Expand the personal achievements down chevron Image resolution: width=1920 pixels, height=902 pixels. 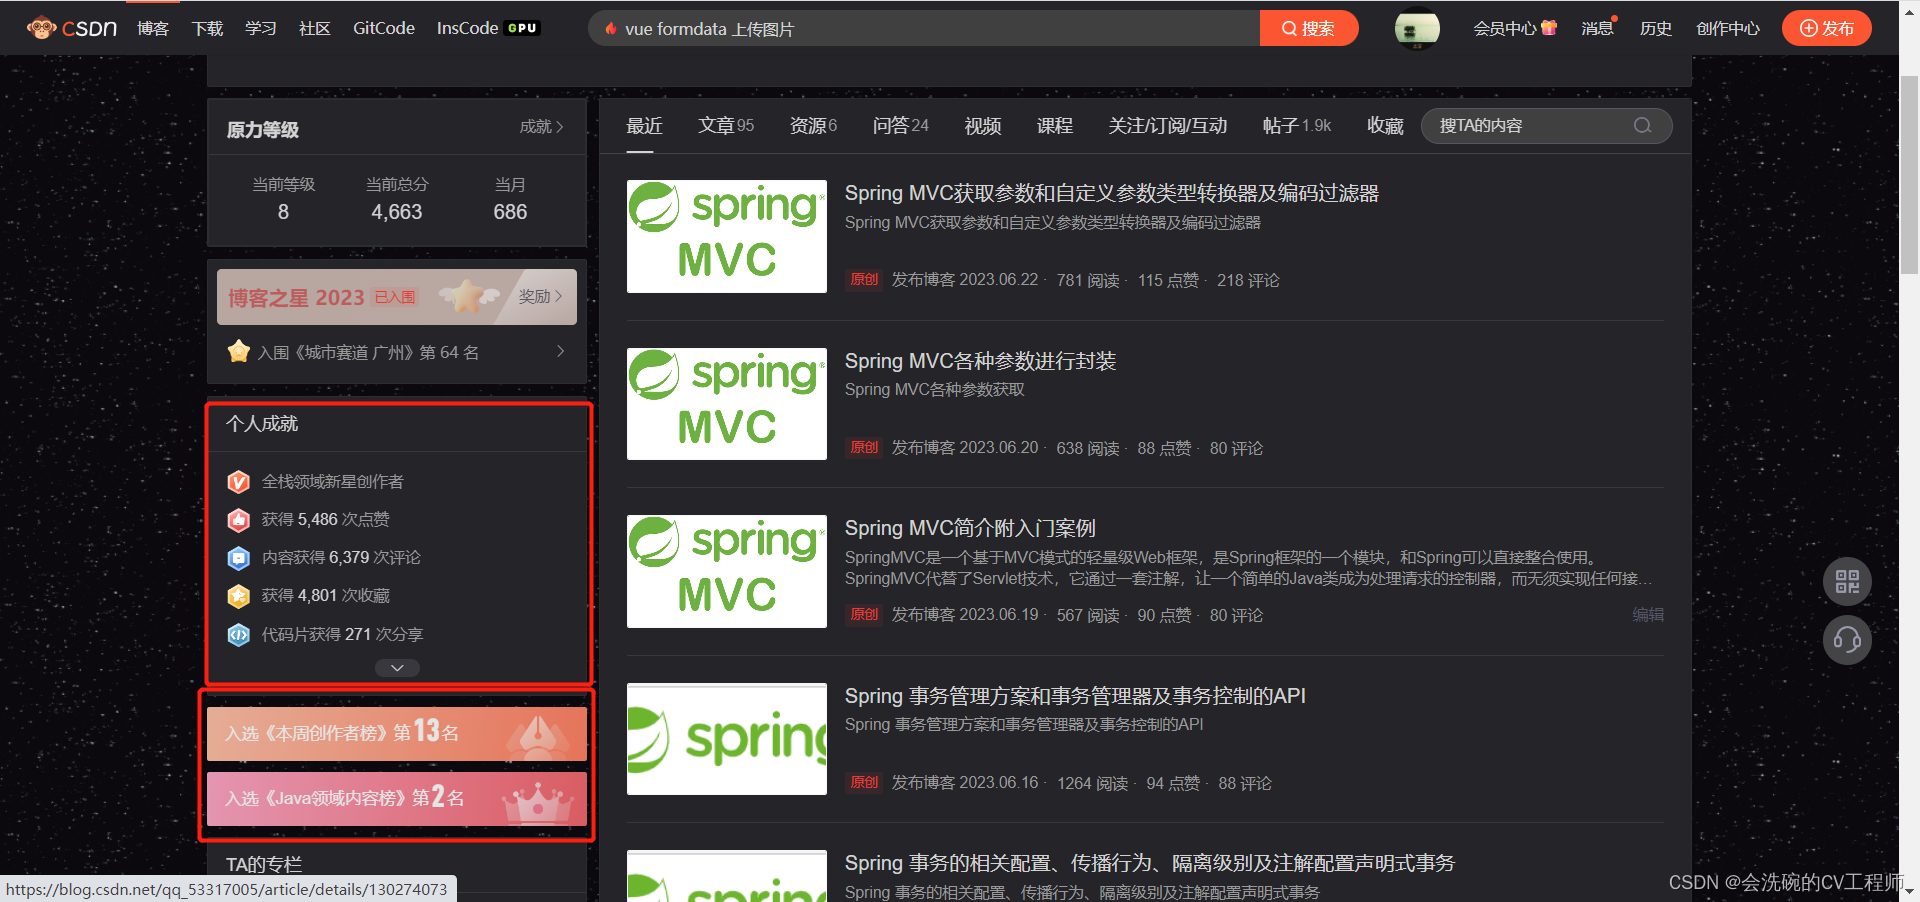coord(397,668)
